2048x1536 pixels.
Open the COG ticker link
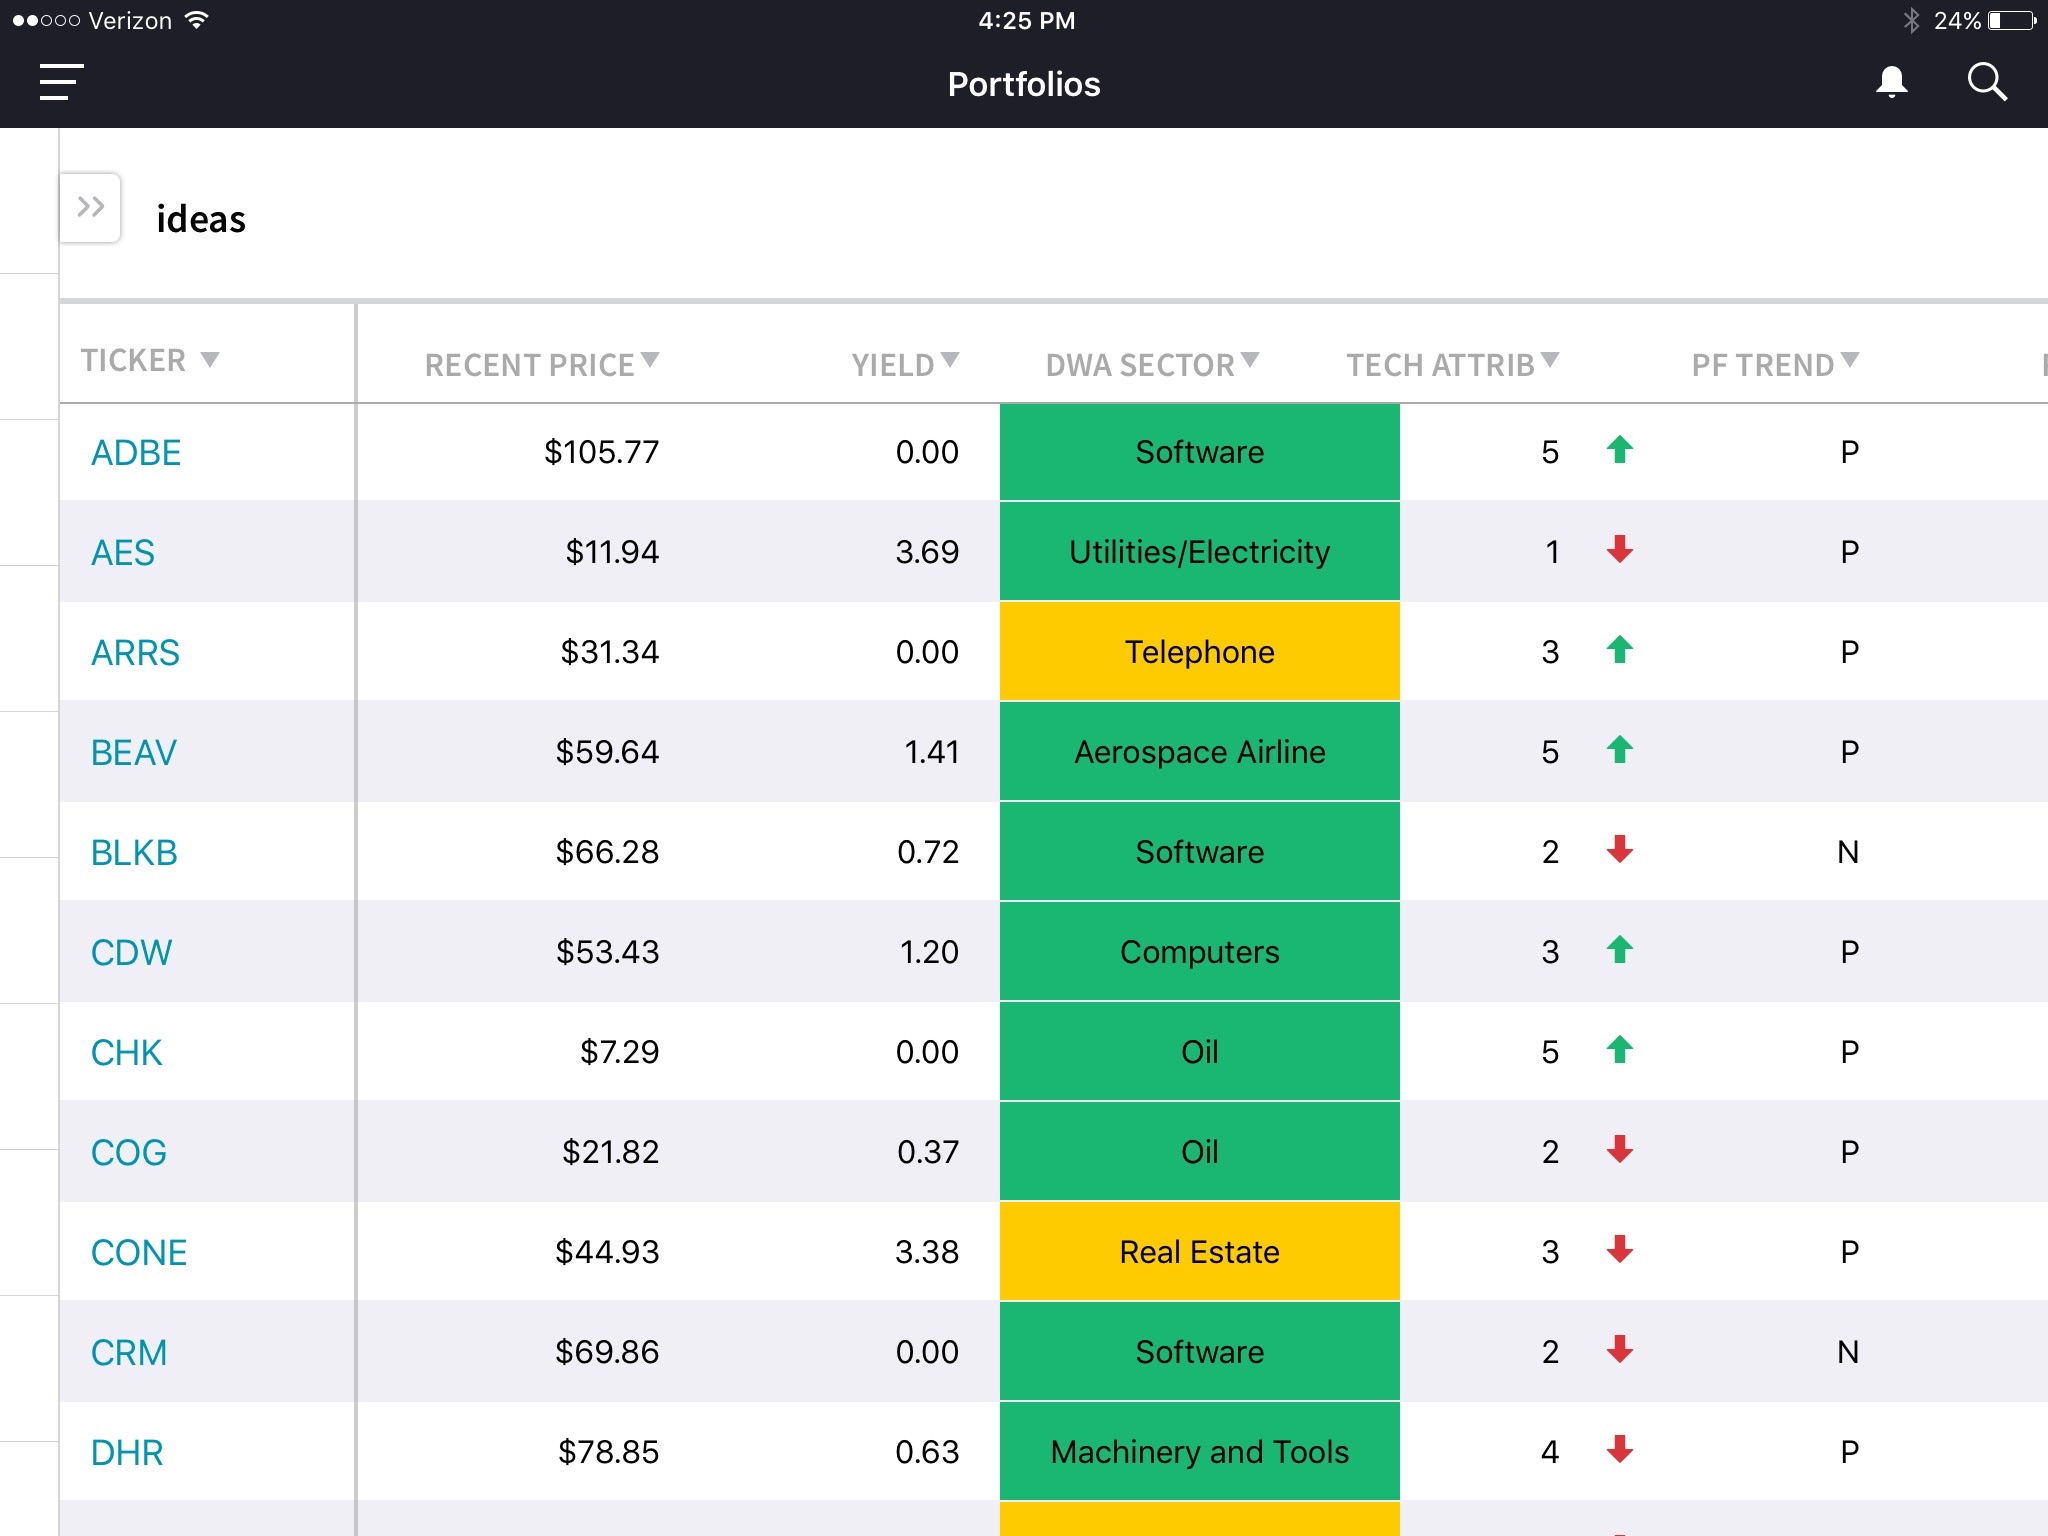pos(129,1152)
